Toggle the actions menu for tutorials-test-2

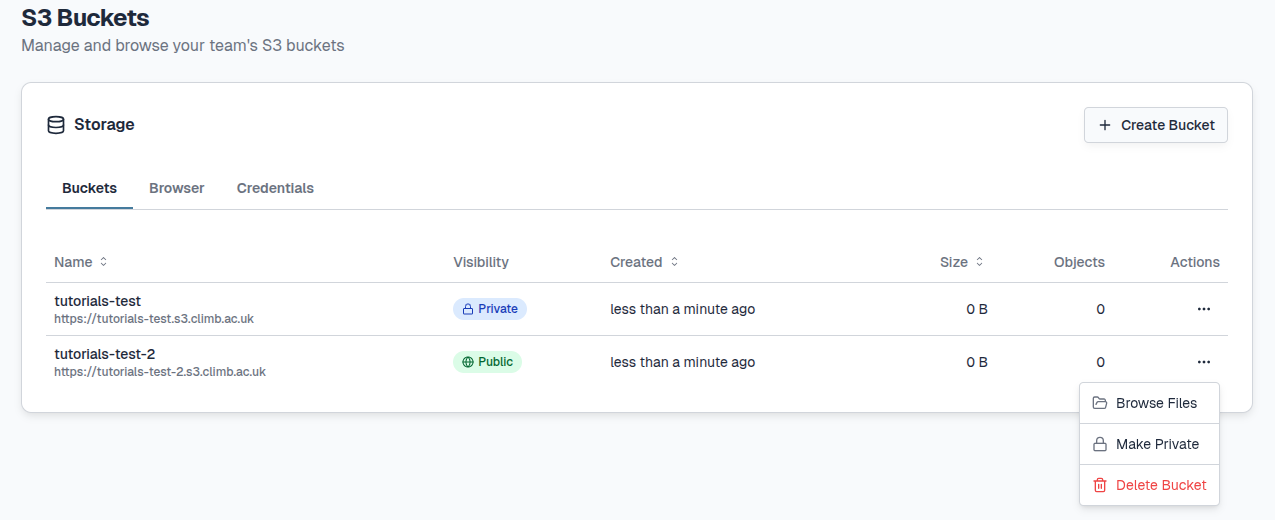tap(1203, 362)
